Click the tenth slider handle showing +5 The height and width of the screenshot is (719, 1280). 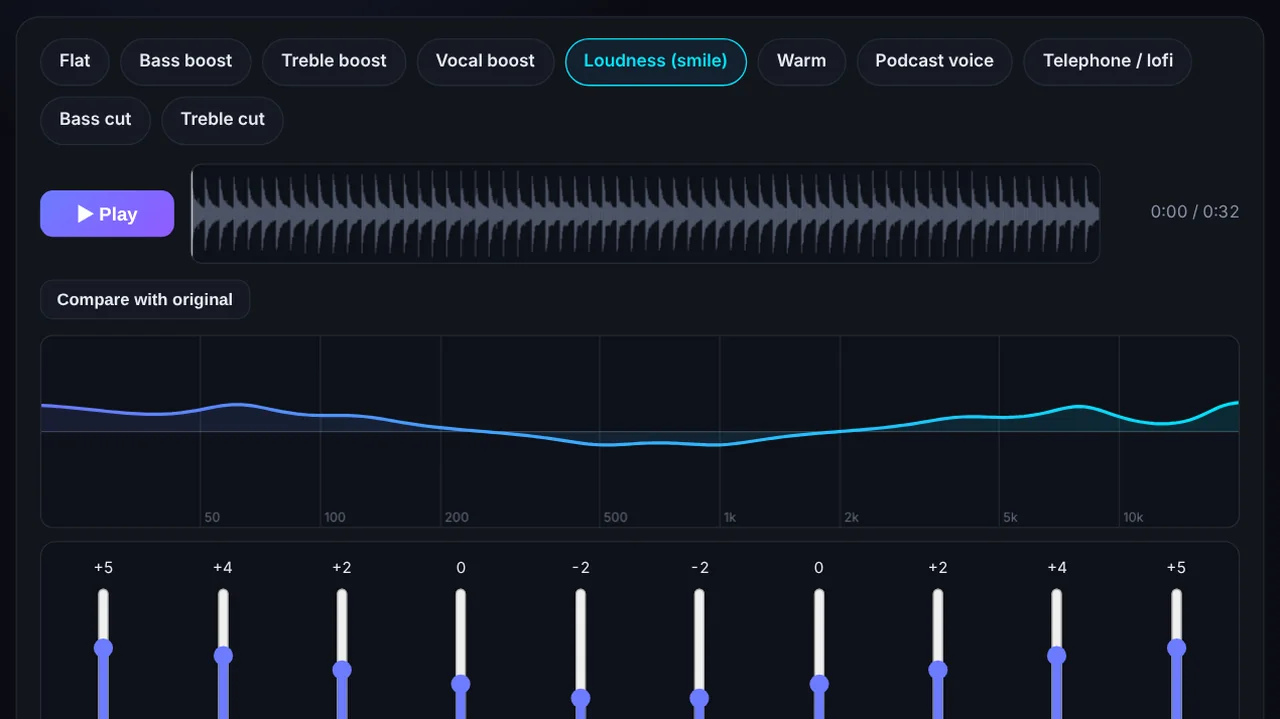pyautogui.click(x=1176, y=648)
